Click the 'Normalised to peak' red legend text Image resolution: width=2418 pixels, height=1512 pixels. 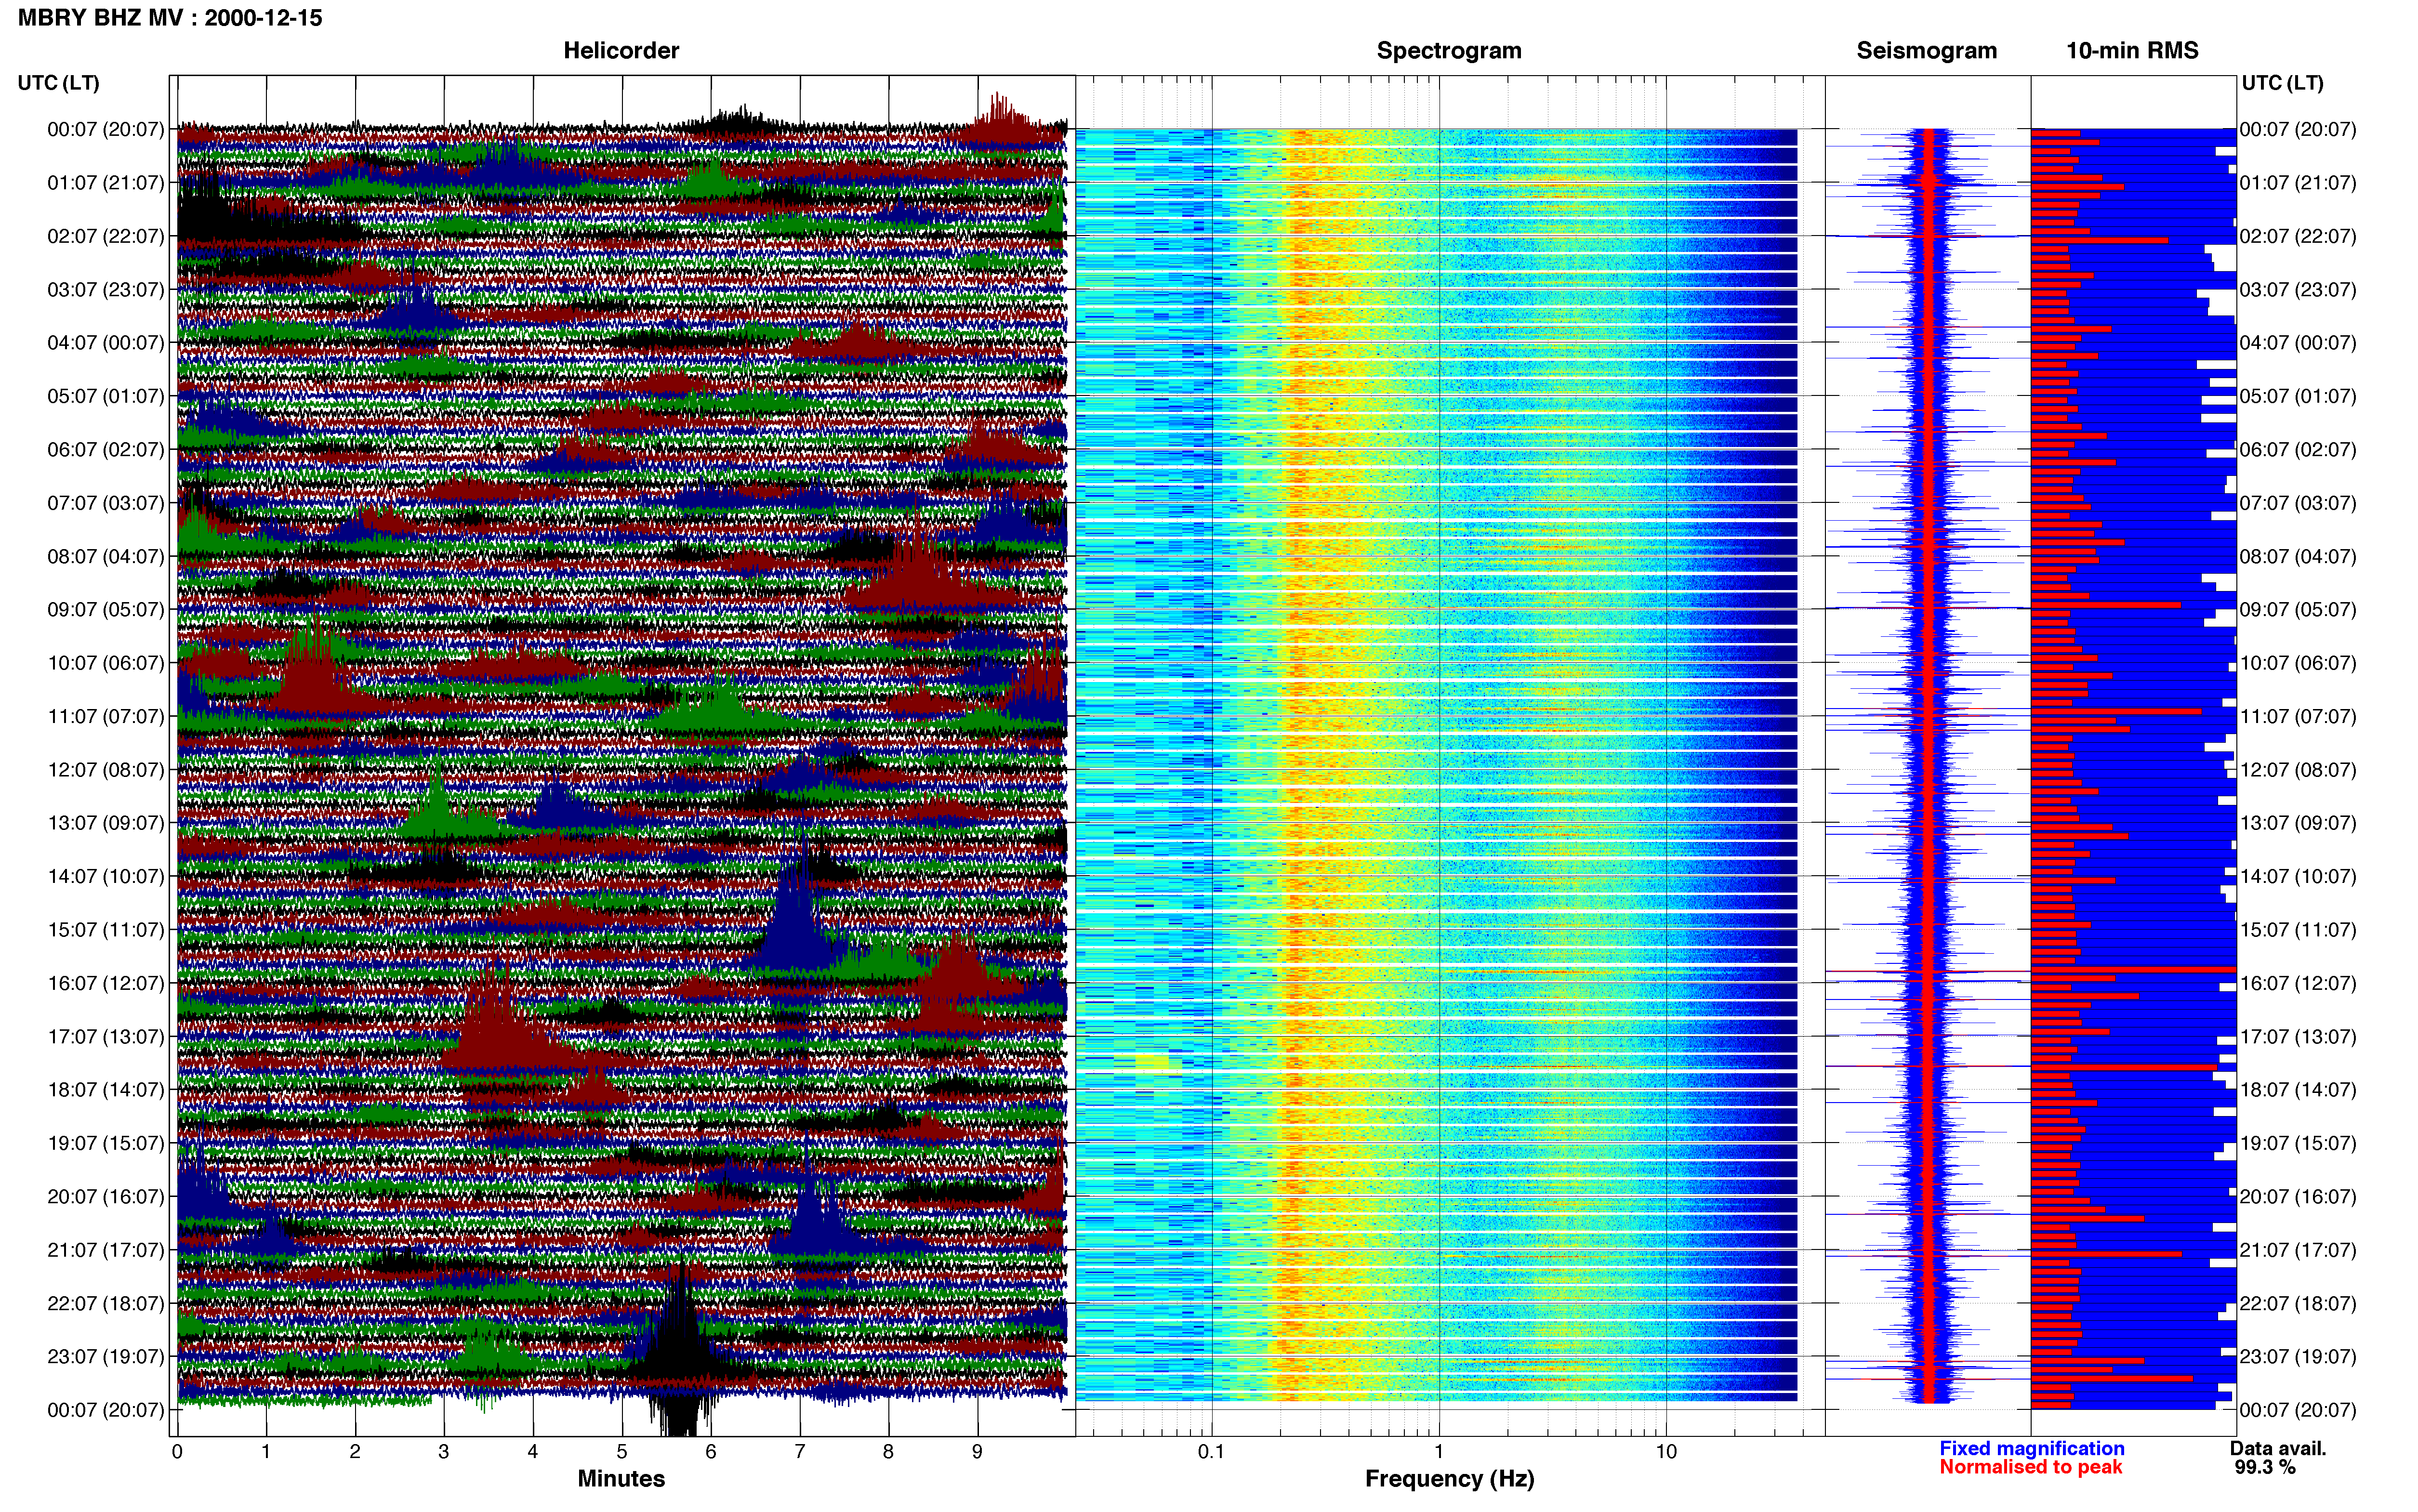coord(2030,1467)
